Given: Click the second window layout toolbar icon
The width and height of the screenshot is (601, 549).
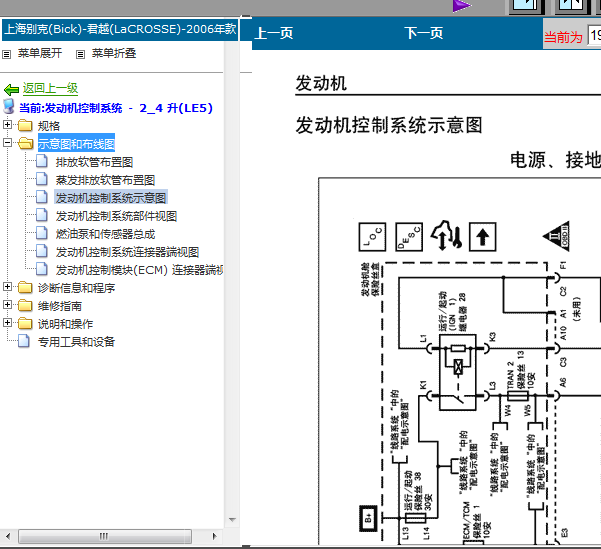Looking at the screenshot, I should pos(573,5).
